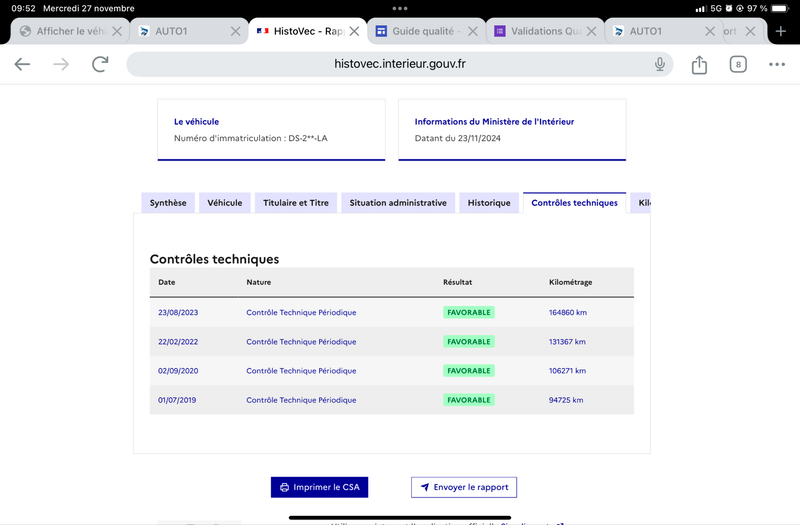This screenshot has height=525, width=800.
Task: Open the partially visible Kilométrage tab
Action: (x=641, y=203)
